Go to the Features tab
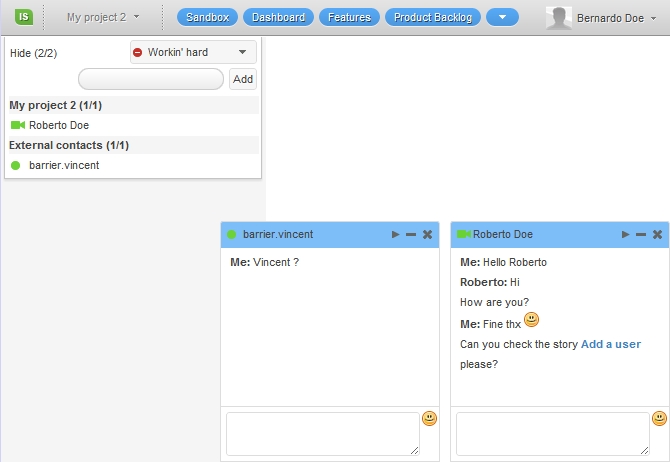The width and height of the screenshot is (670, 462). click(x=349, y=18)
